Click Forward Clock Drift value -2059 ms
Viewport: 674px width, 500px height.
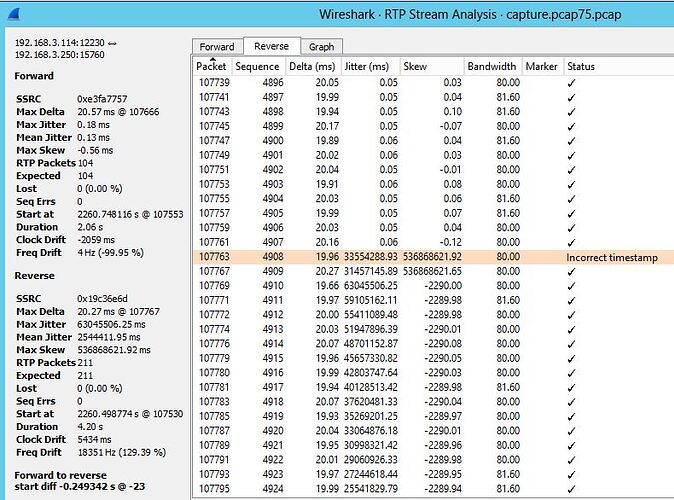coord(95,240)
